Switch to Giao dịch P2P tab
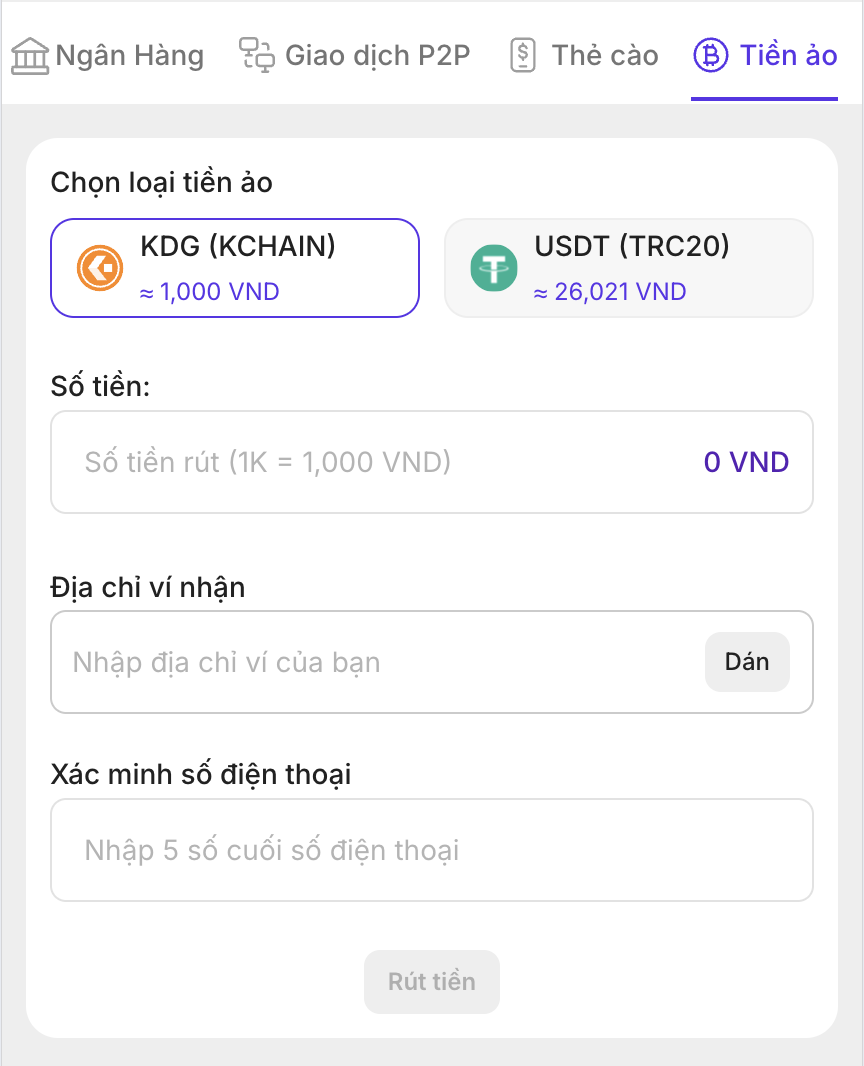864x1066 pixels. [x=354, y=56]
